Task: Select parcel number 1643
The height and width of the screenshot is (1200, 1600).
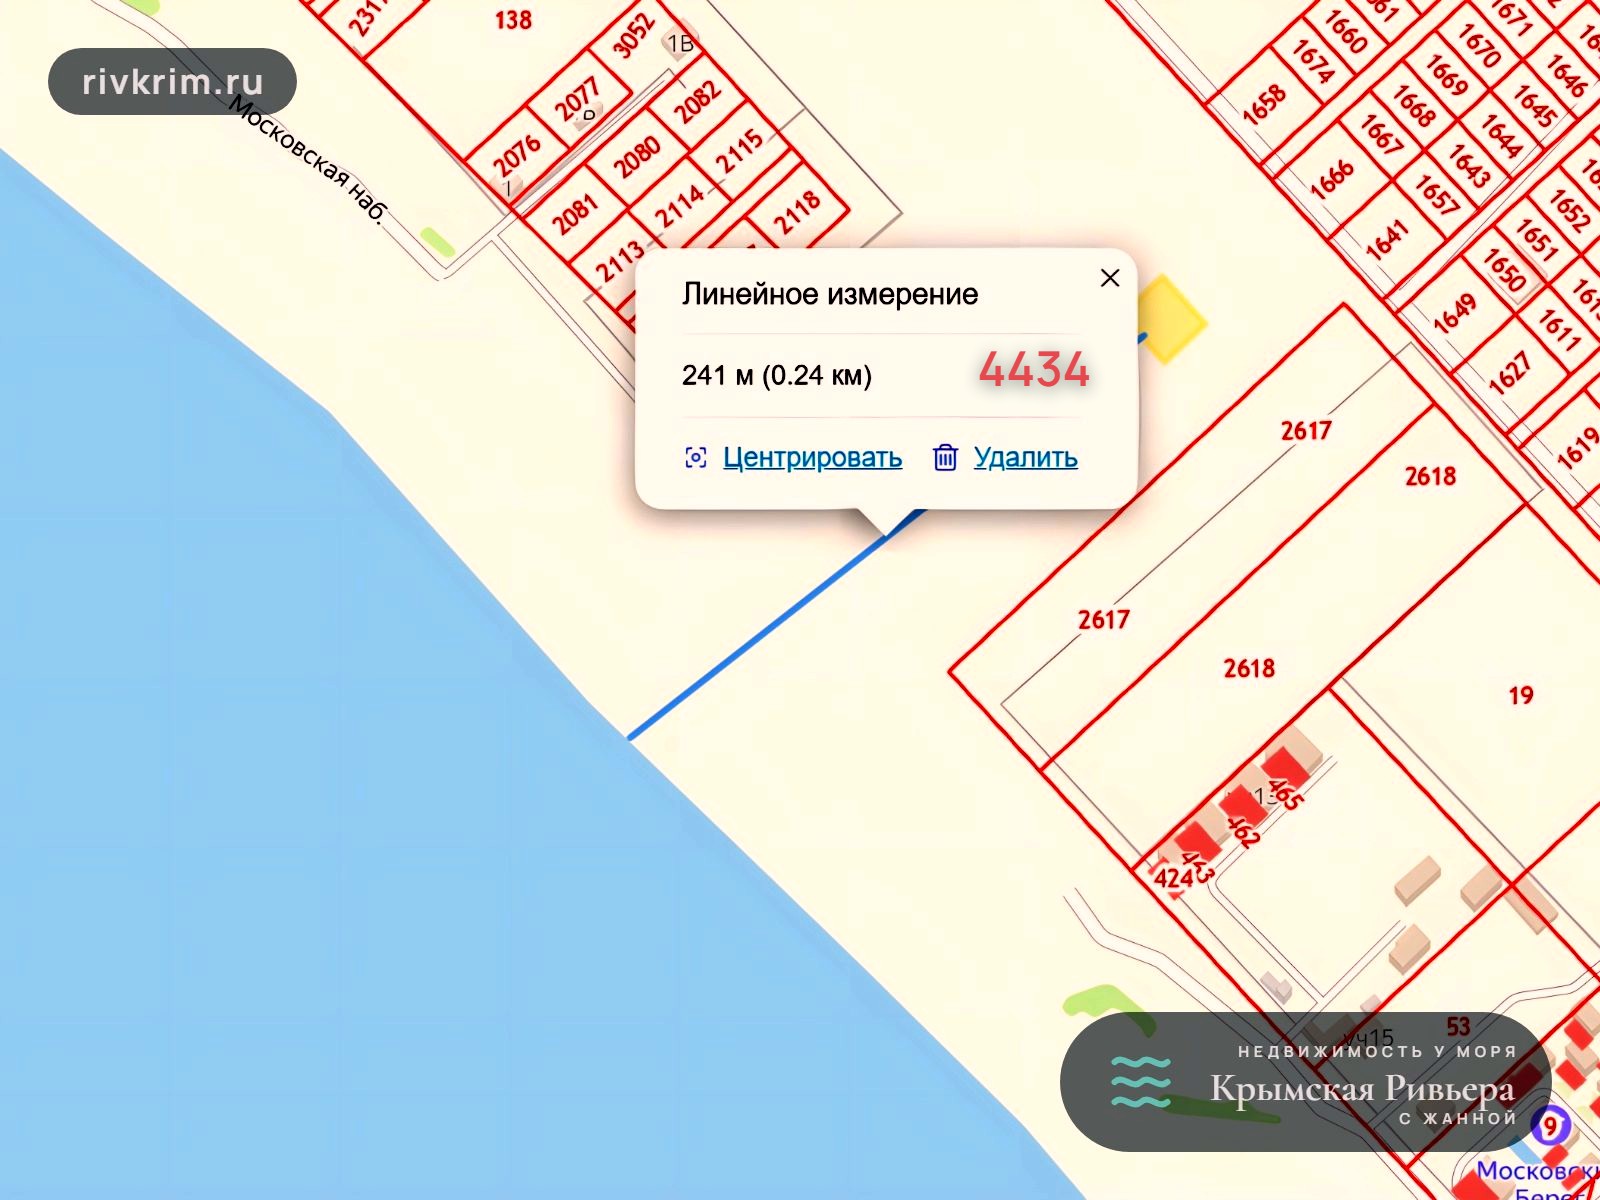Action: point(1469,165)
